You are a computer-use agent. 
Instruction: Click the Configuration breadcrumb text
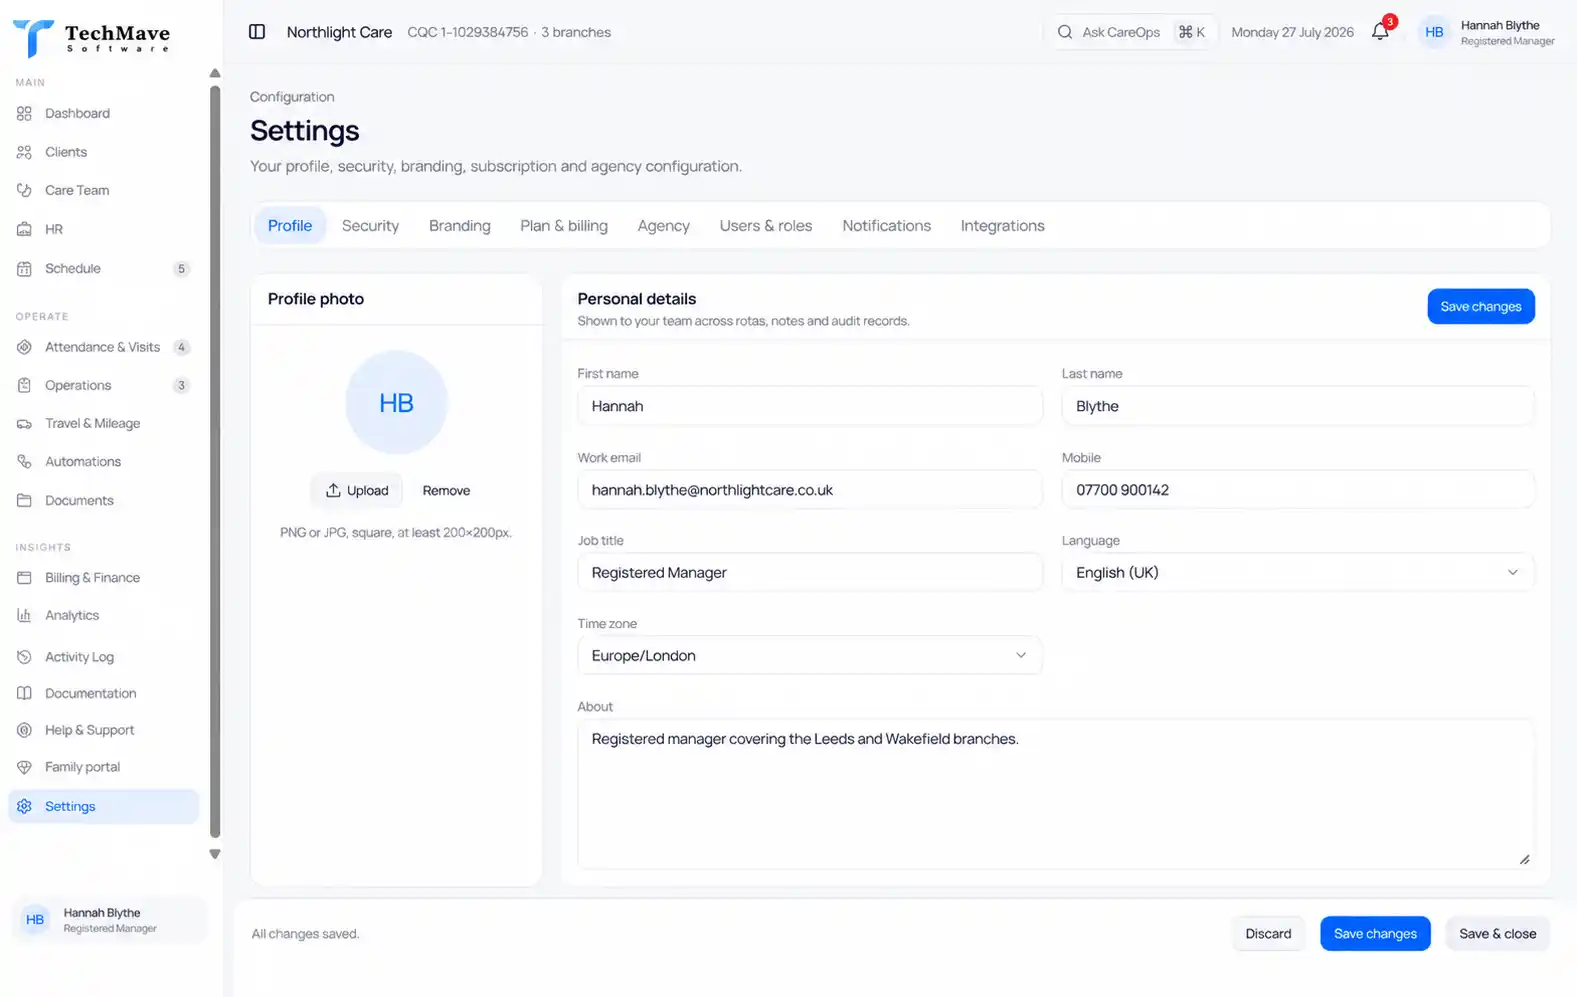[292, 97]
